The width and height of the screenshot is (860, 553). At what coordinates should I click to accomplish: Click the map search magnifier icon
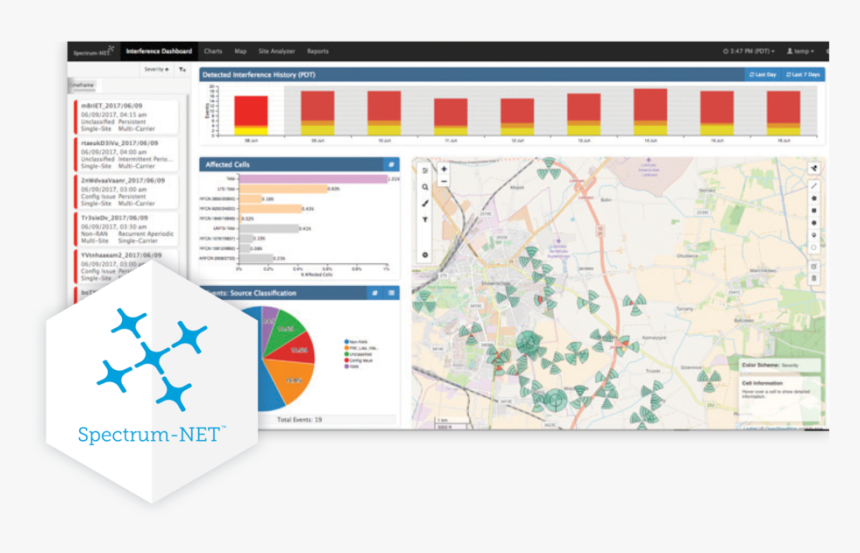coord(425,187)
